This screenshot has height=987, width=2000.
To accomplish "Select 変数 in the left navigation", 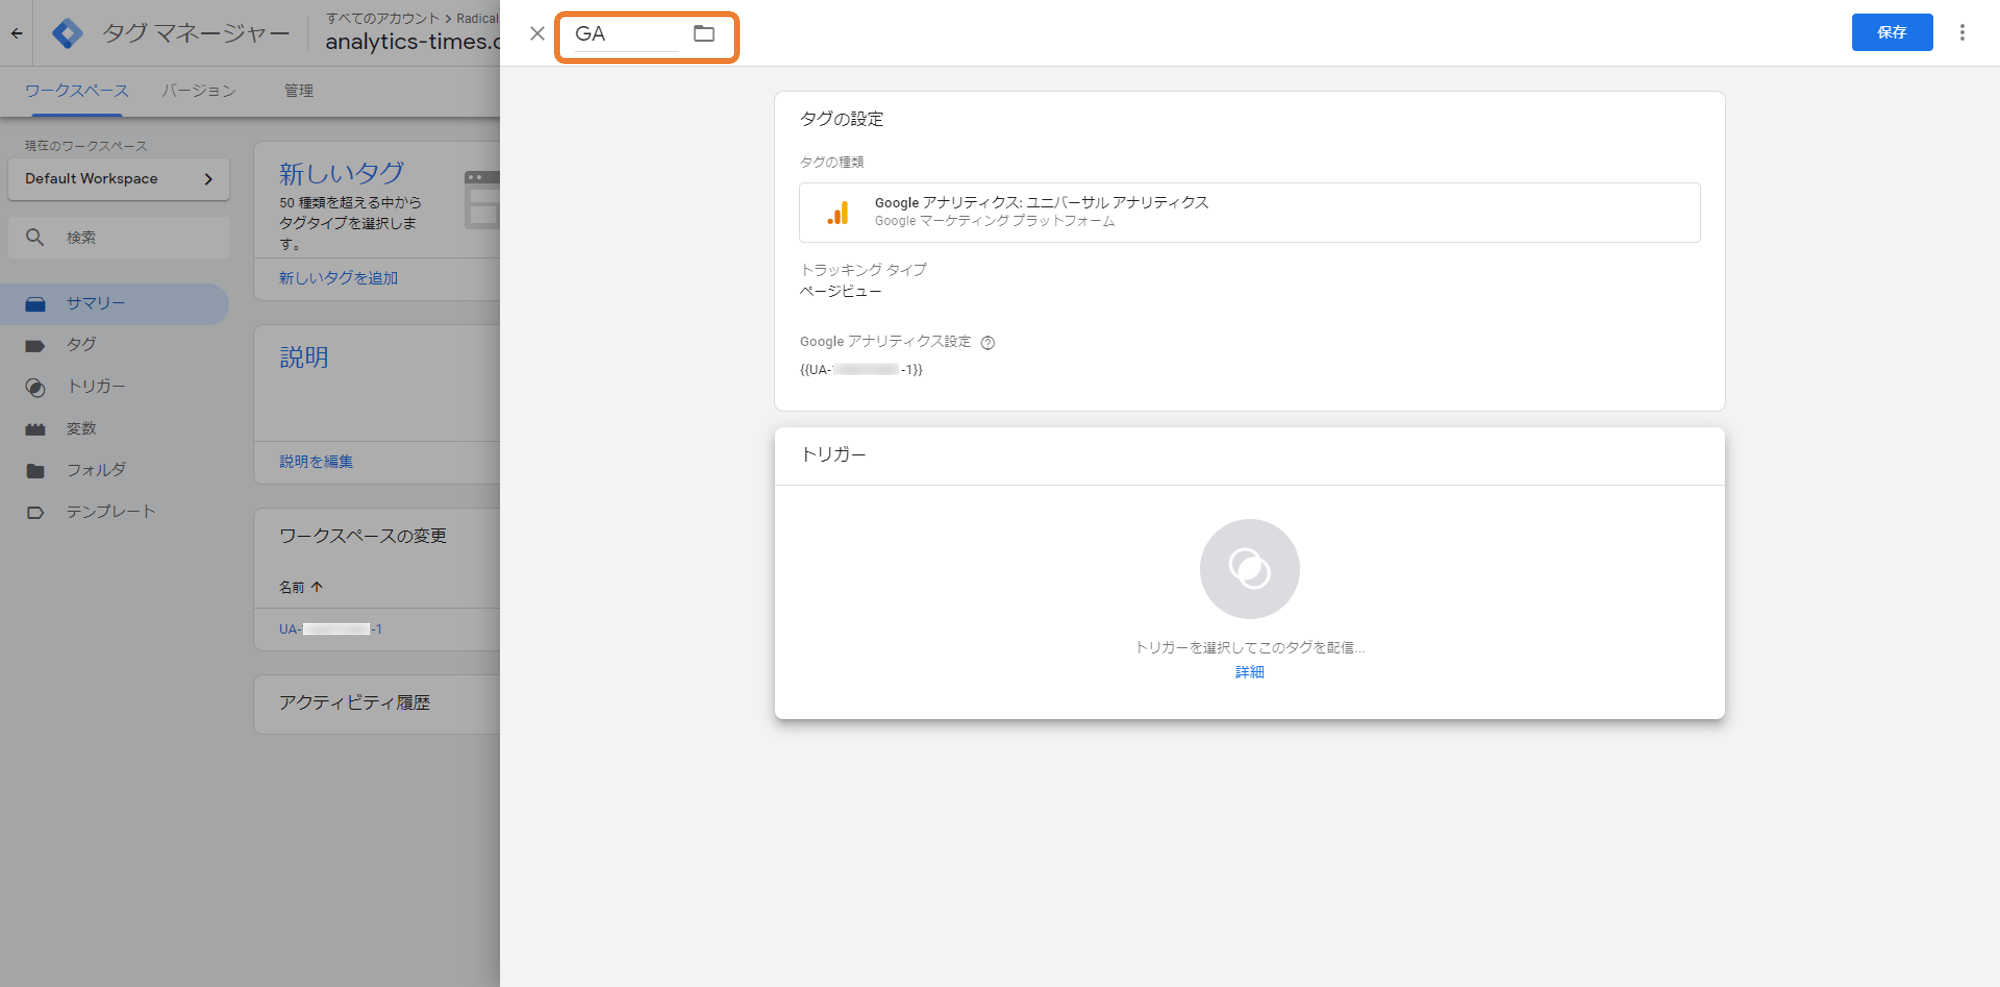I will [81, 429].
